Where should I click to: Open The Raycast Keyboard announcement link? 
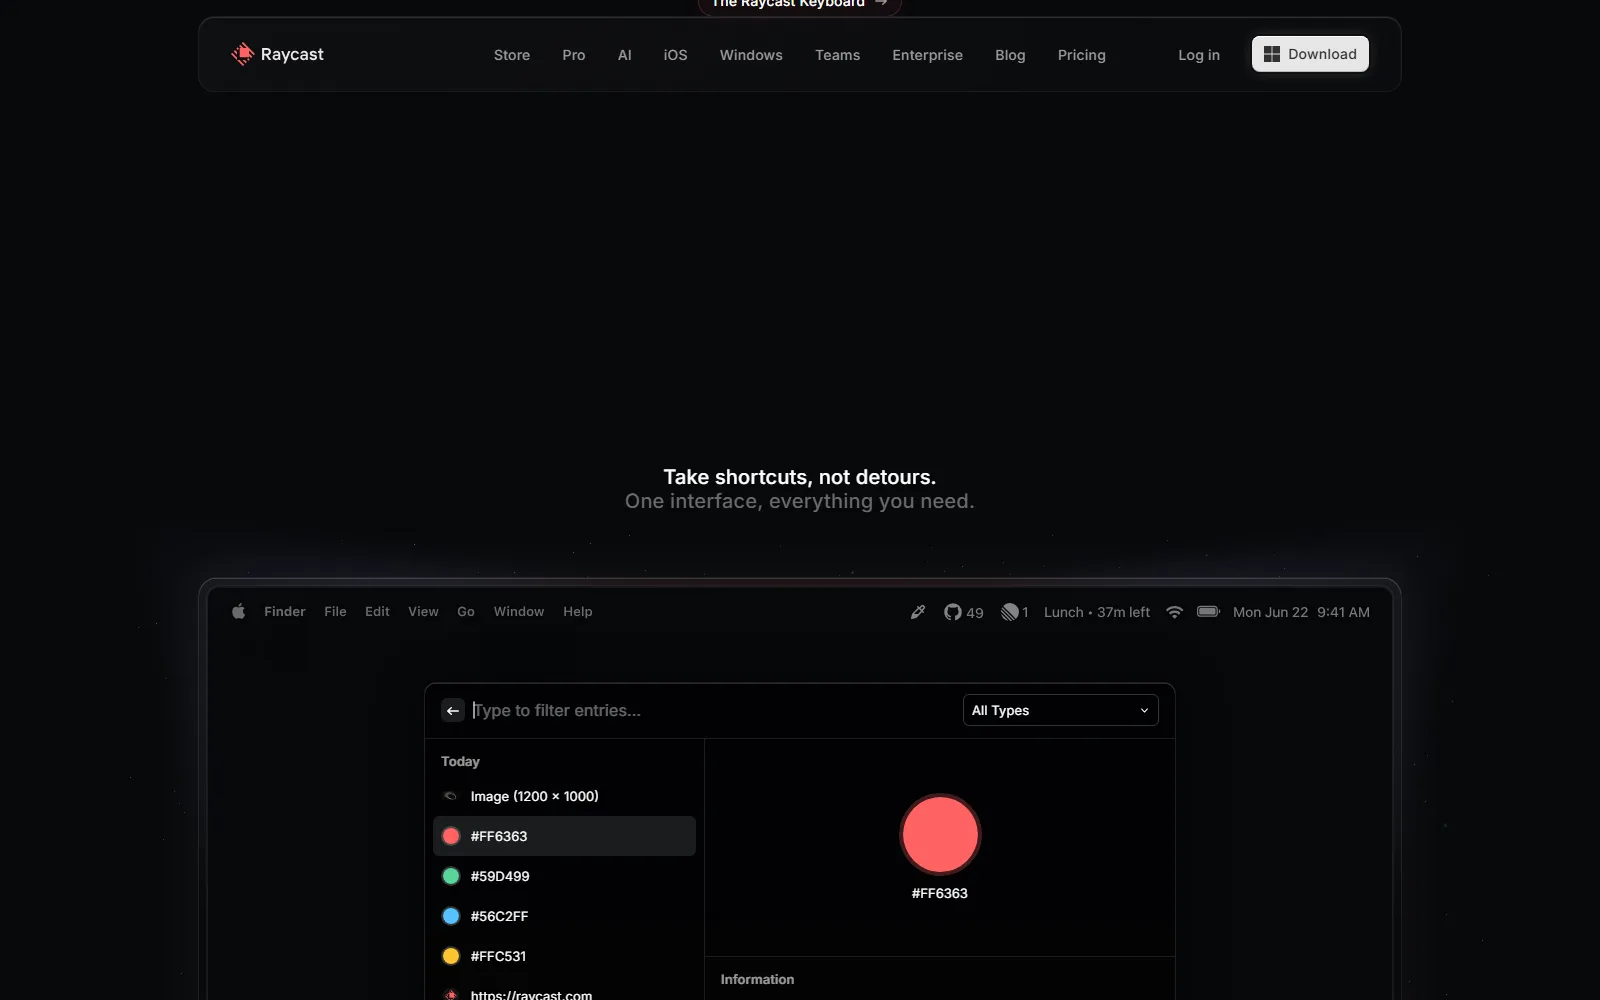(799, 4)
